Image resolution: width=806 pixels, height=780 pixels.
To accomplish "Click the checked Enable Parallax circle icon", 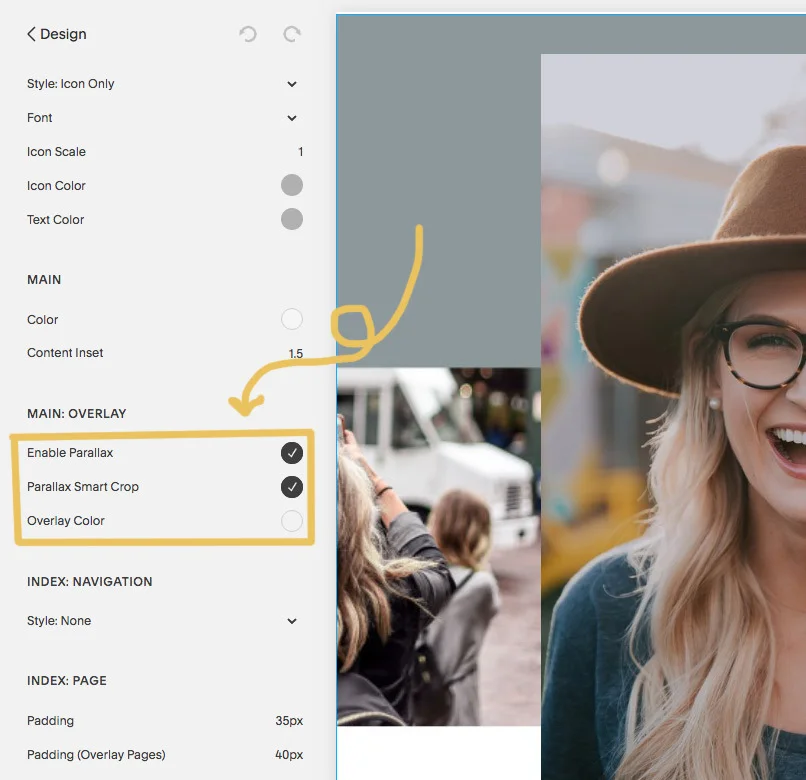I will [292, 452].
